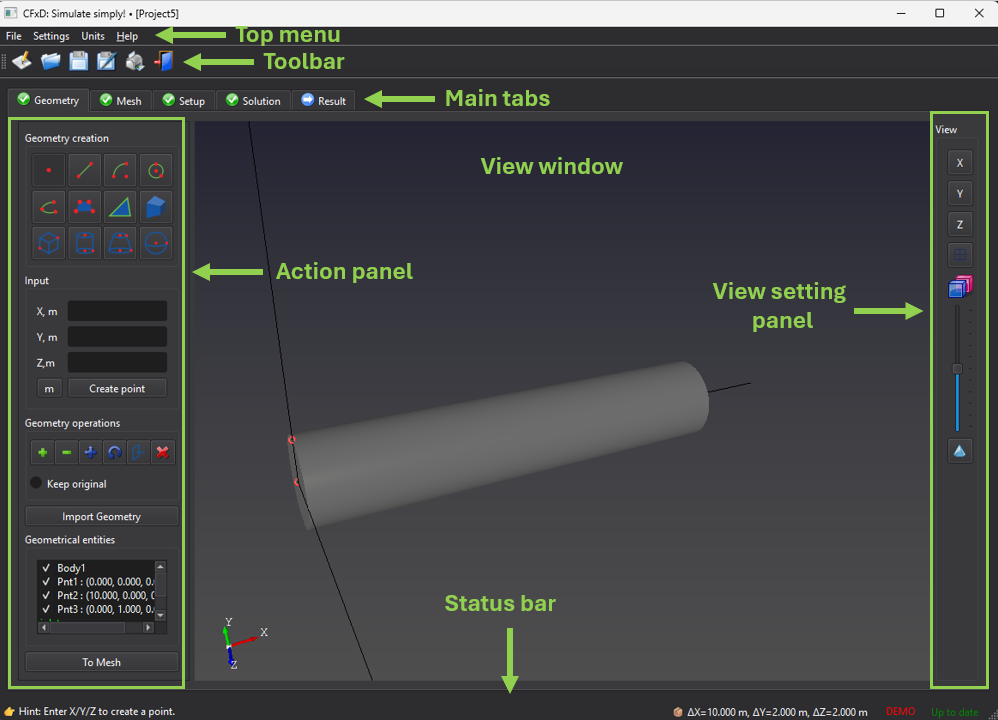Select the line creation tool

(84, 171)
